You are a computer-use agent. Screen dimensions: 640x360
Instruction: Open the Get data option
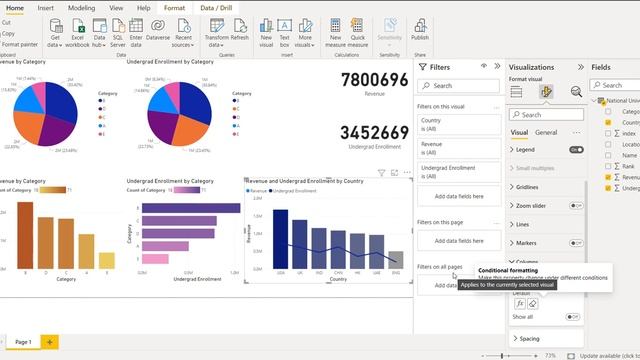(x=55, y=33)
